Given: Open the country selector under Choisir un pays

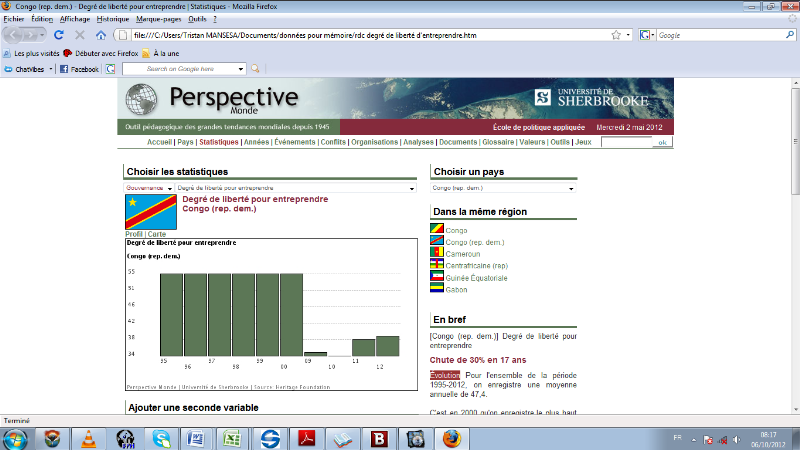Looking at the screenshot, I should [x=504, y=187].
